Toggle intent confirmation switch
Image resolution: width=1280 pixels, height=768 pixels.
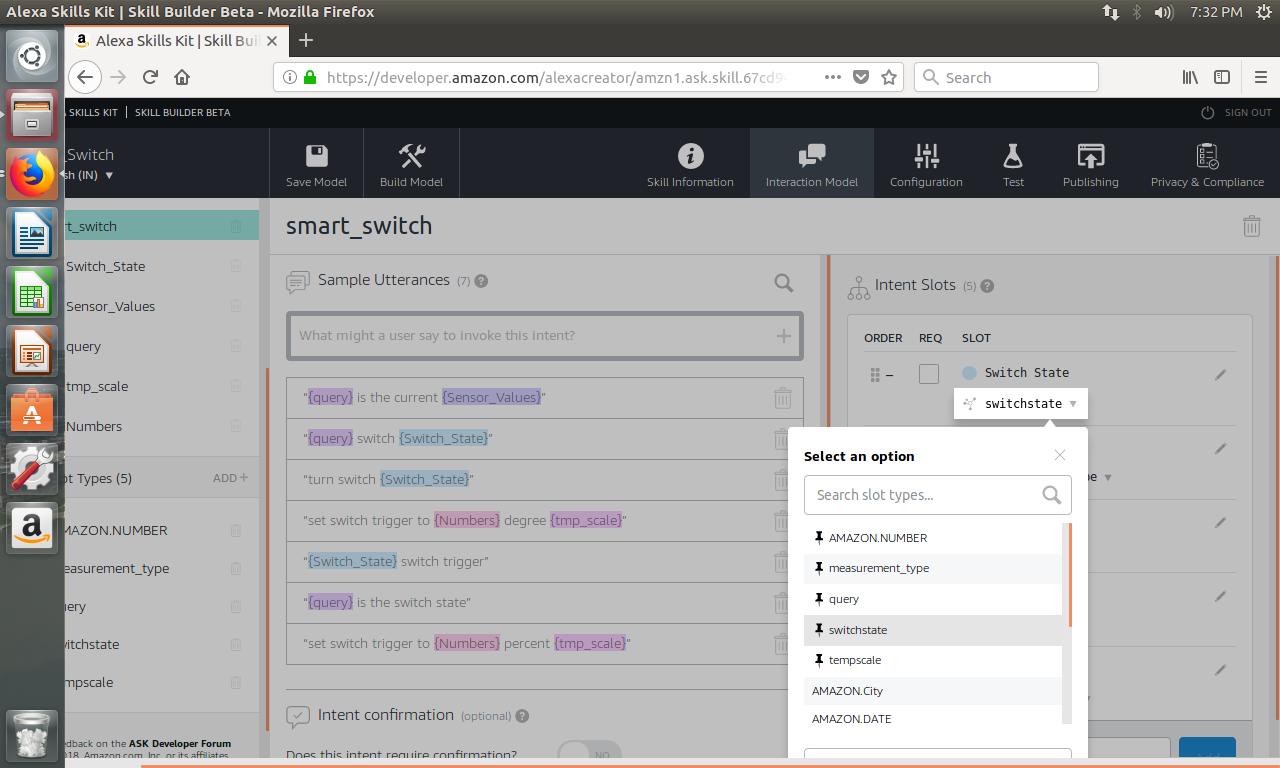(x=589, y=755)
